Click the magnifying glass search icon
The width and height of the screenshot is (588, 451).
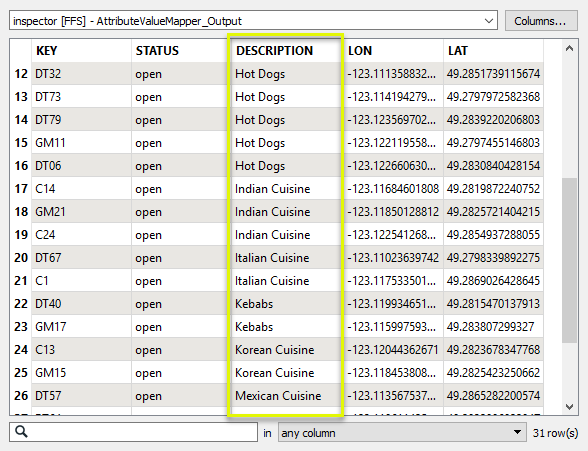click(x=21, y=432)
